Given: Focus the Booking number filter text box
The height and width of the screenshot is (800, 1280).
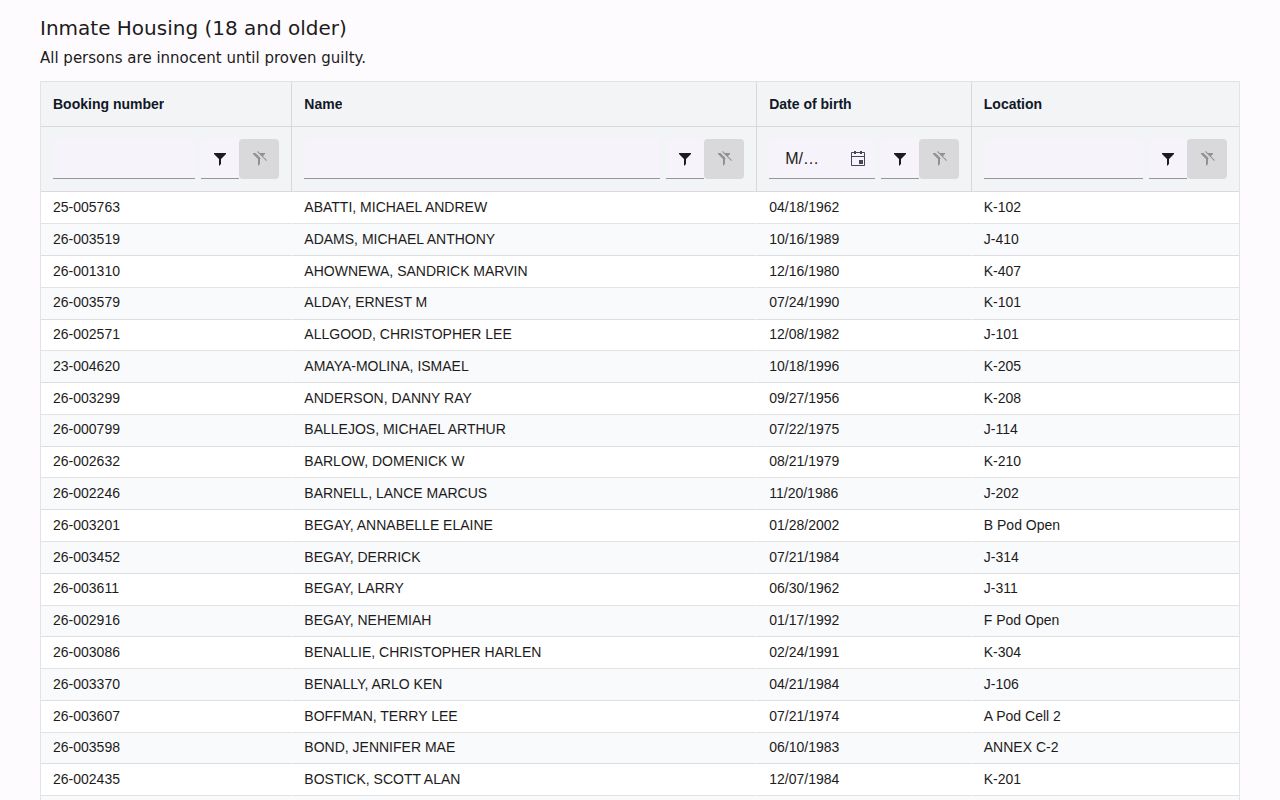Looking at the screenshot, I should (124, 159).
